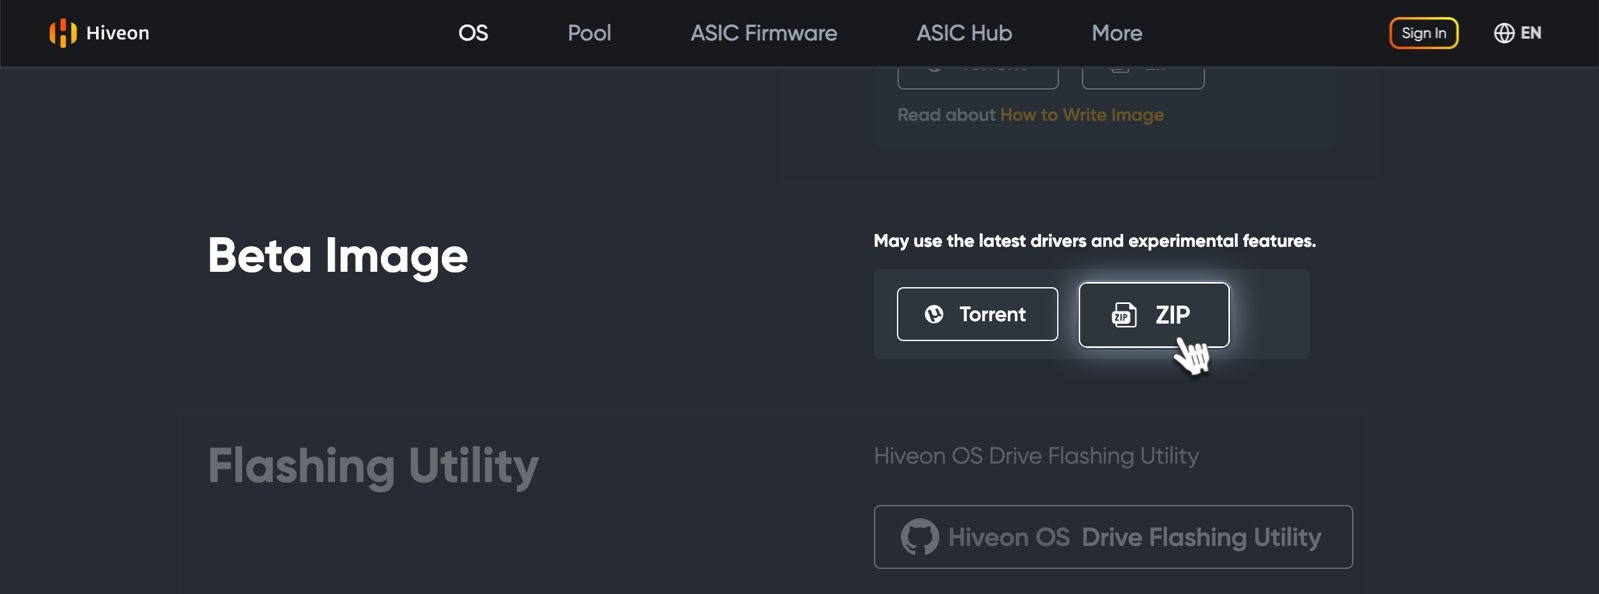The height and width of the screenshot is (594, 1599).
Task: Click 'Hiveon OS Drive Flashing Utility' subtitle text
Action: pos(1036,456)
